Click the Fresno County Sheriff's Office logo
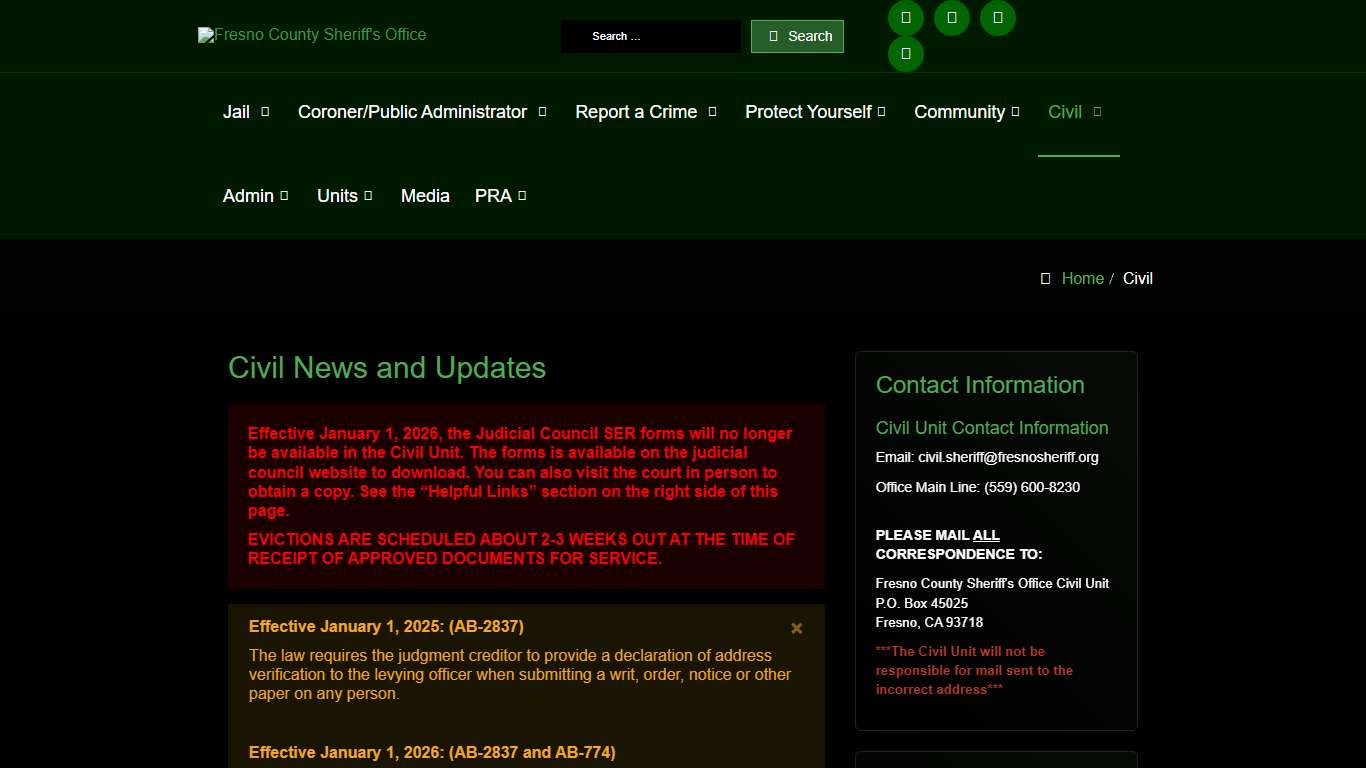The height and width of the screenshot is (768, 1366). (x=312, y=35)
